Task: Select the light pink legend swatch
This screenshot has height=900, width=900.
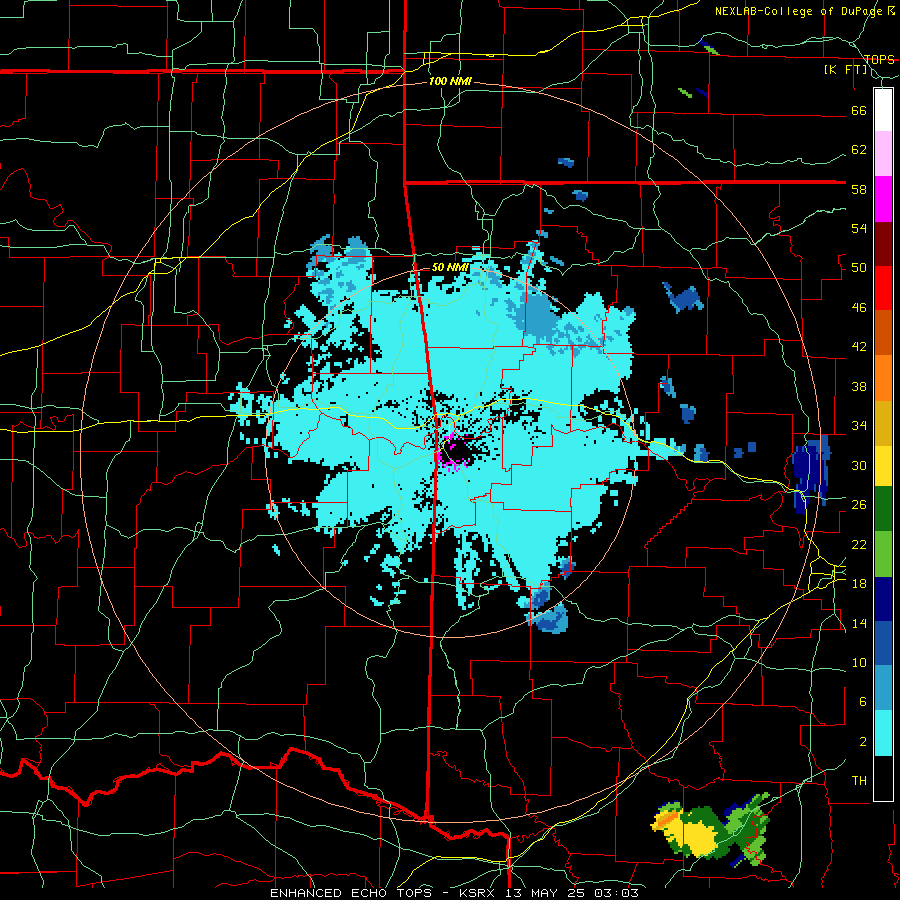Action: pyautogui.click(x=883, y=154)
